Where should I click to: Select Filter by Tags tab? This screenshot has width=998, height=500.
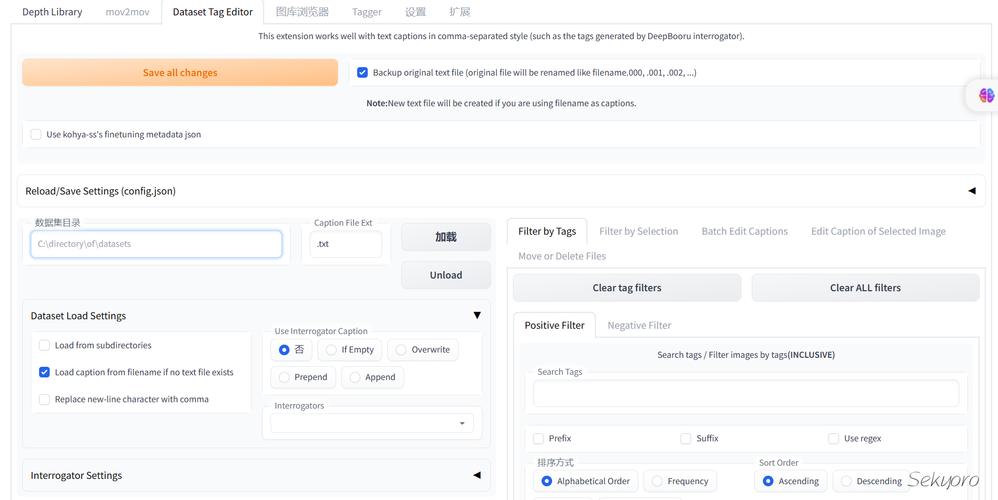tap(547, 231)
